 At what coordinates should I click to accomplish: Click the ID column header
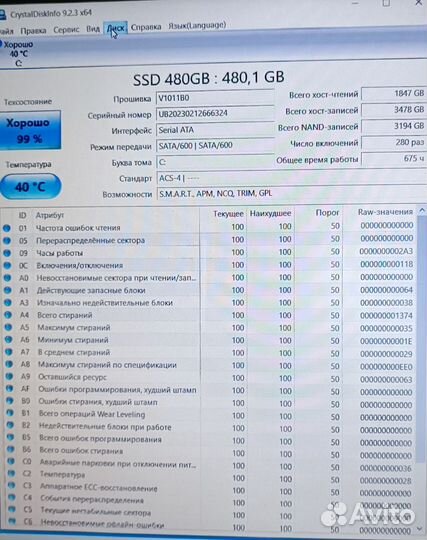tap(22, 216)
